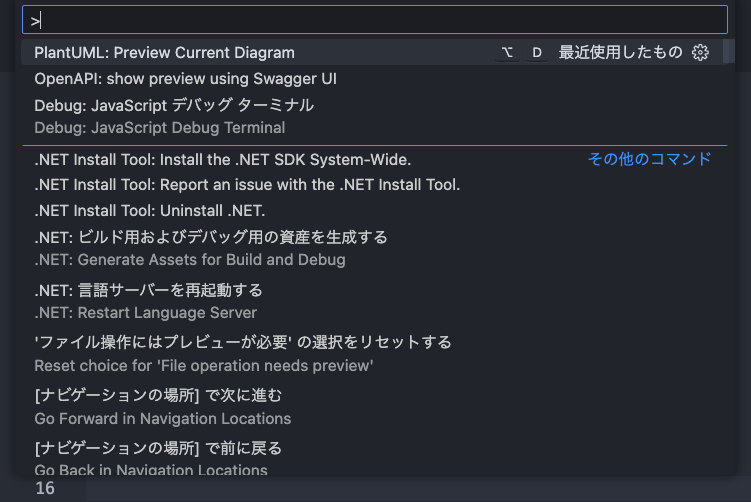The width and height of the screenshot is (751, 502).
Task: Select OpenAPI: show preview using Swagger UI
Action: point(375,79)
